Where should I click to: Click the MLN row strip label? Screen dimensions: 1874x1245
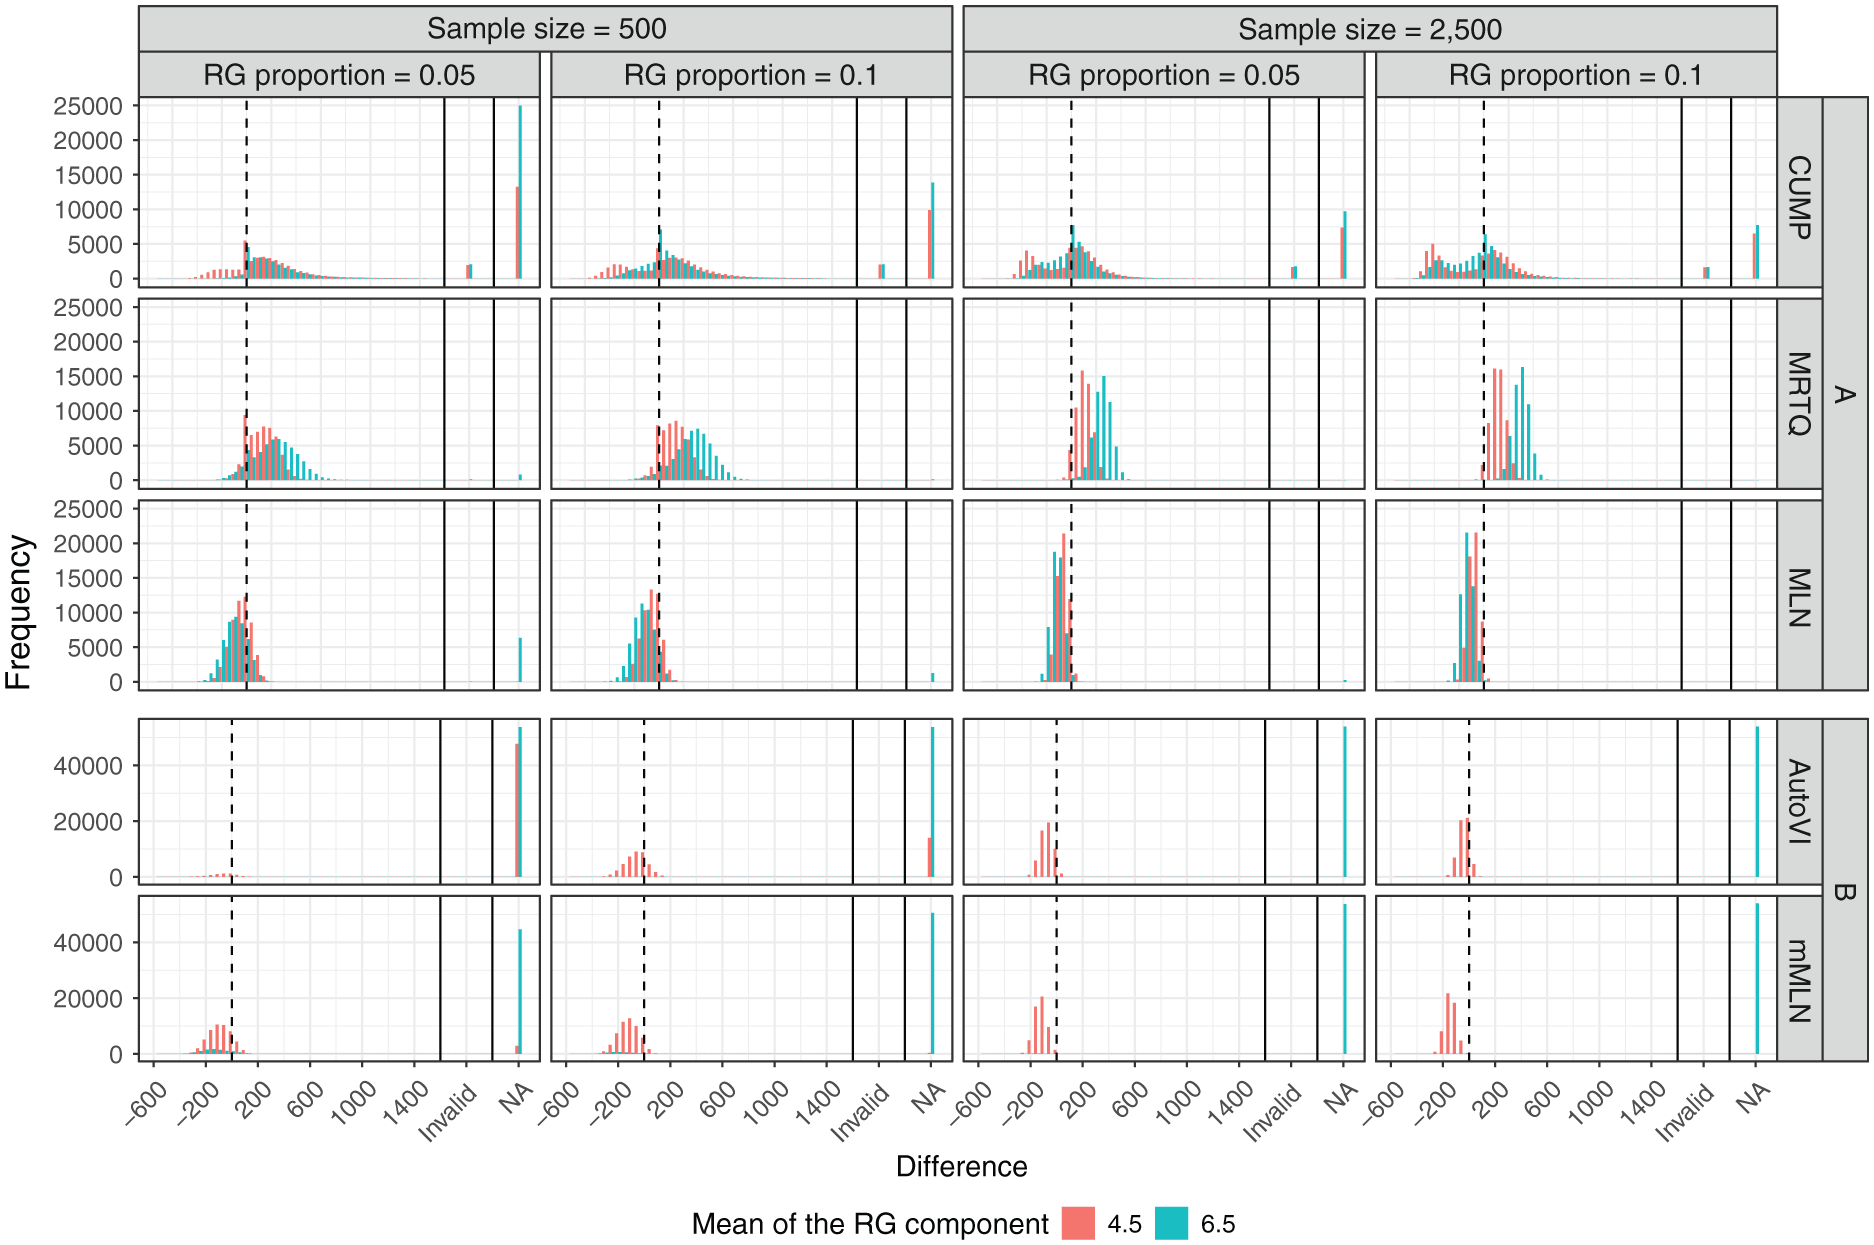tap(1799, 597)
